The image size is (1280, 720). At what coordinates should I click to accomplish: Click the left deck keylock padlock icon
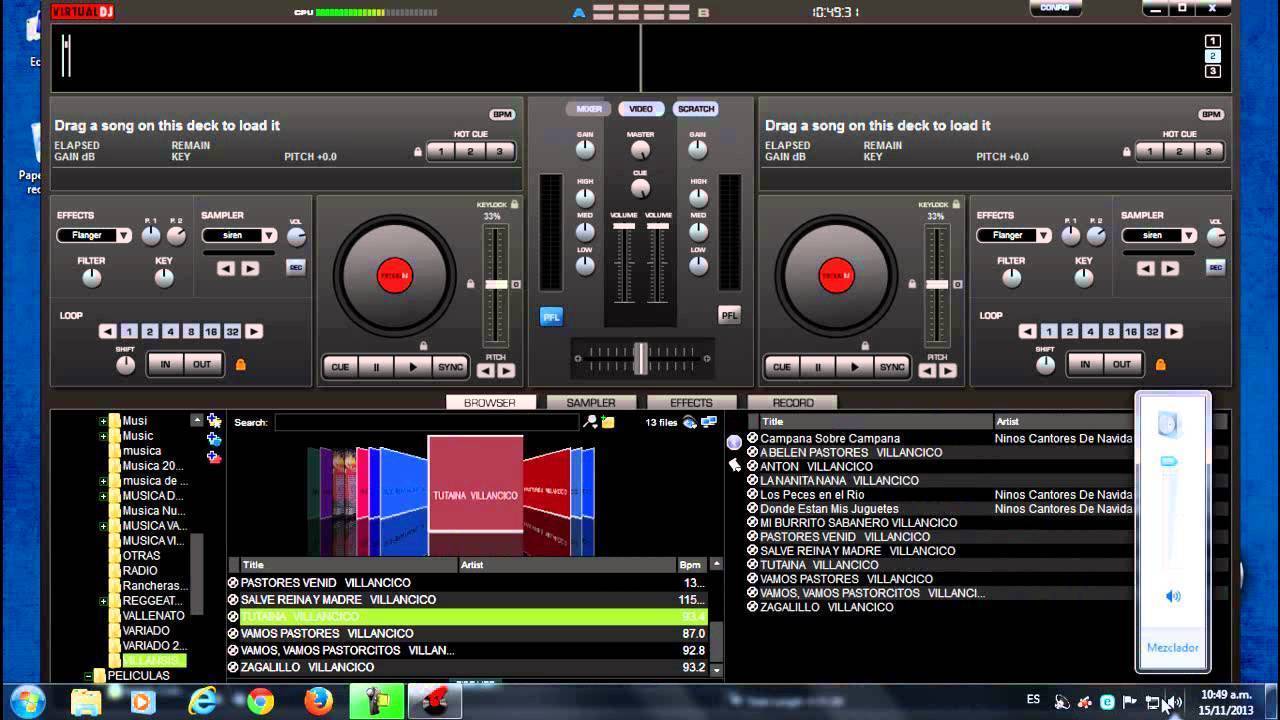[x=514, y=204]
